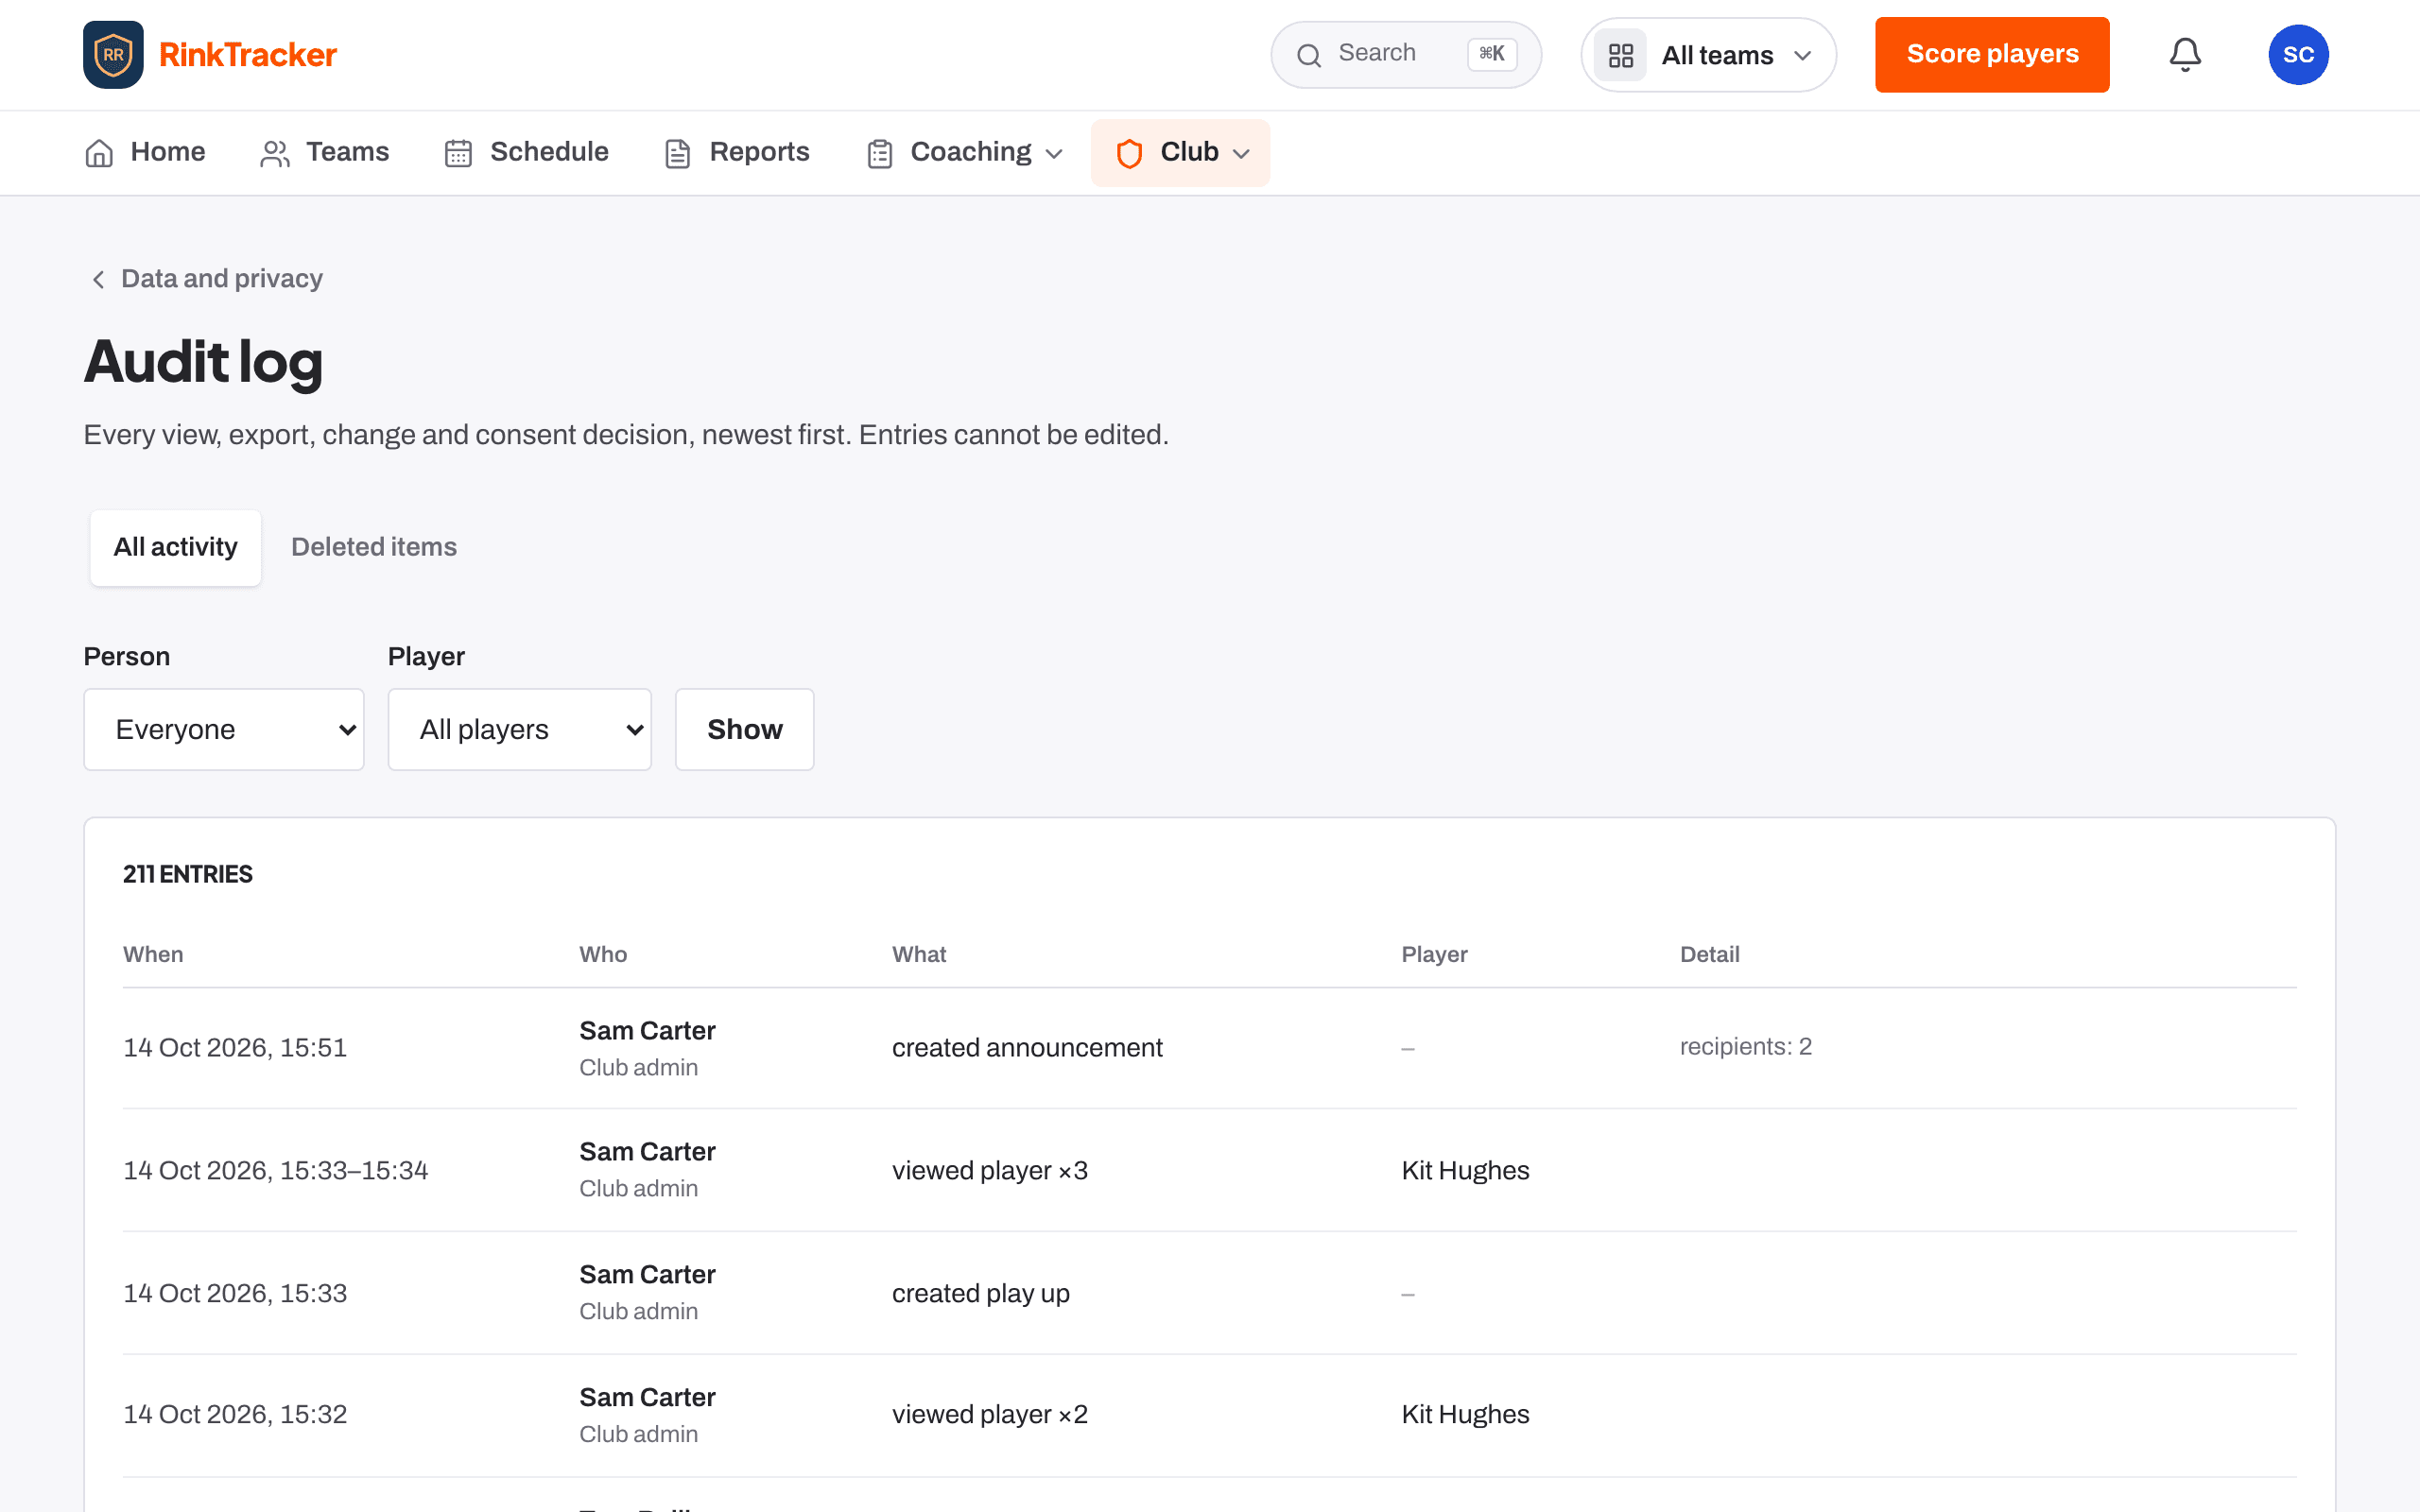Screen dimensions: 2420x1512
Task: Click the Coaching clipboard icon
Action: pos(880,153)
